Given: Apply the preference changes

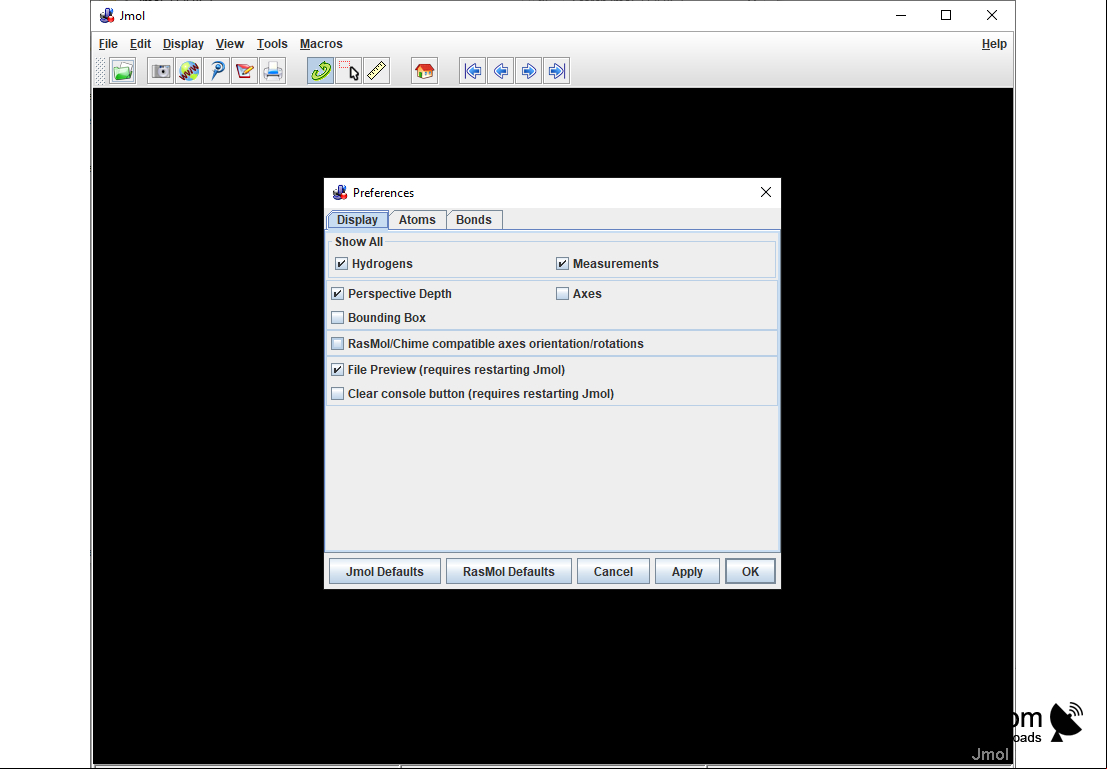Looking at the screenshot, I should [x=687, y=571].
